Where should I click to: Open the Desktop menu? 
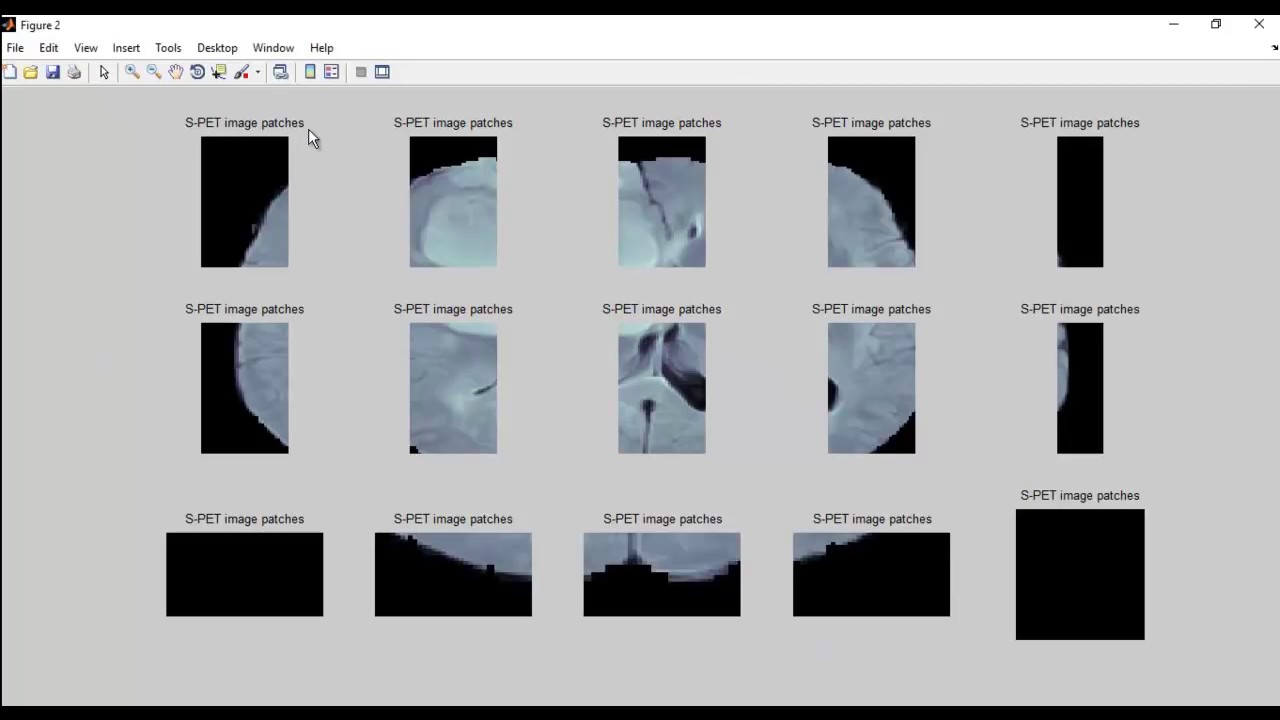[217, 48]
